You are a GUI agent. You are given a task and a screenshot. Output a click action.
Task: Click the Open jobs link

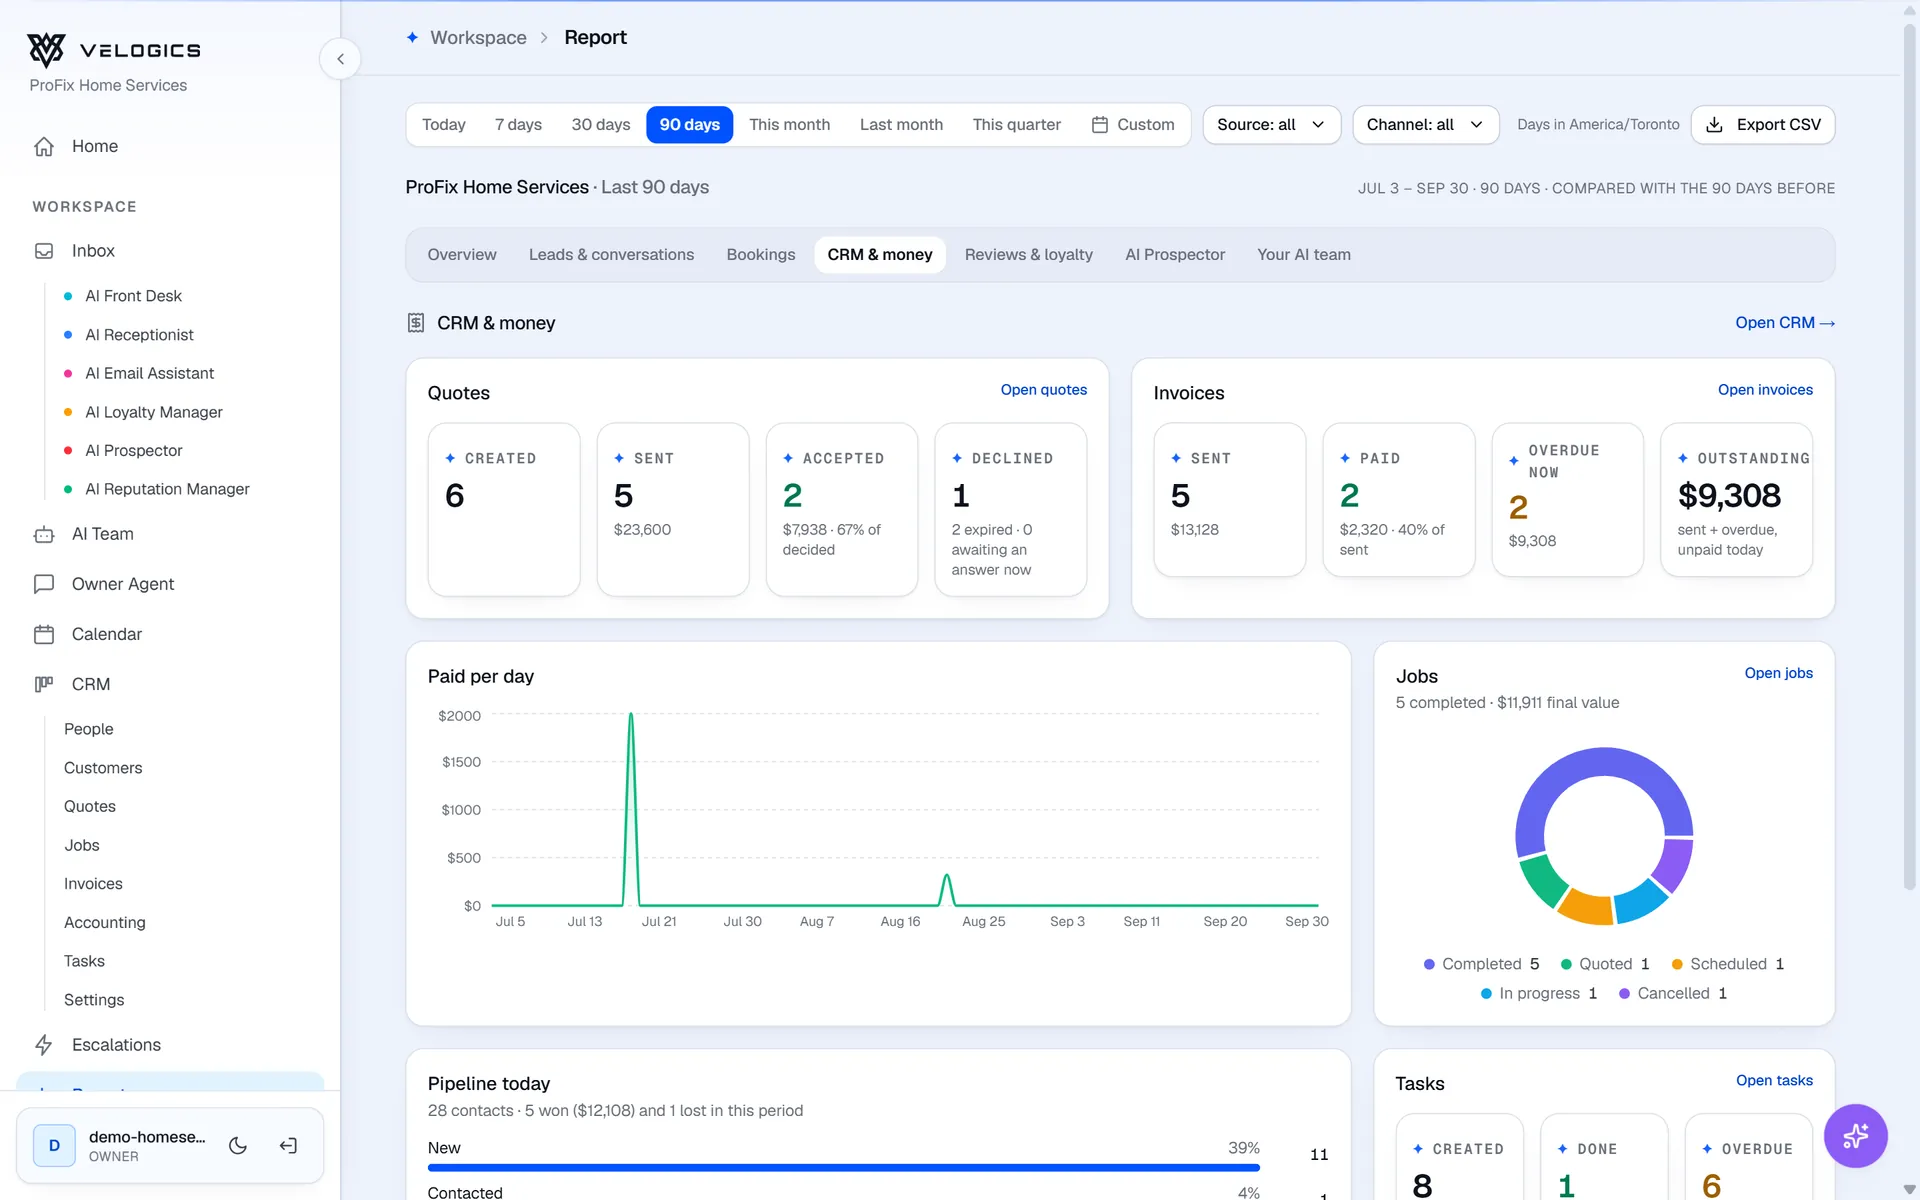click(1778, 673)
